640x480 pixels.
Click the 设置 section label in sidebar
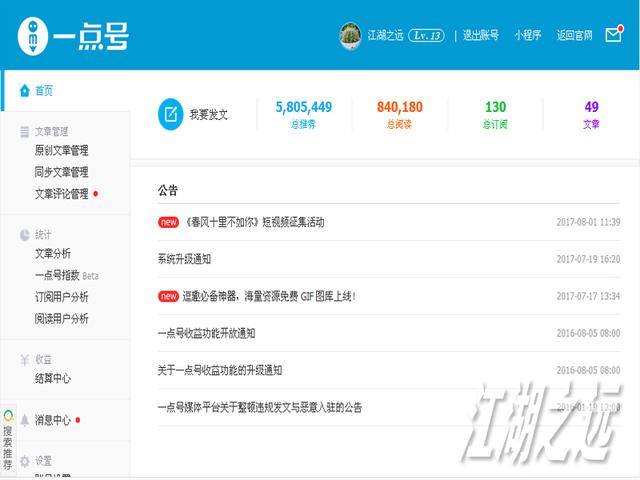(43, 461)
